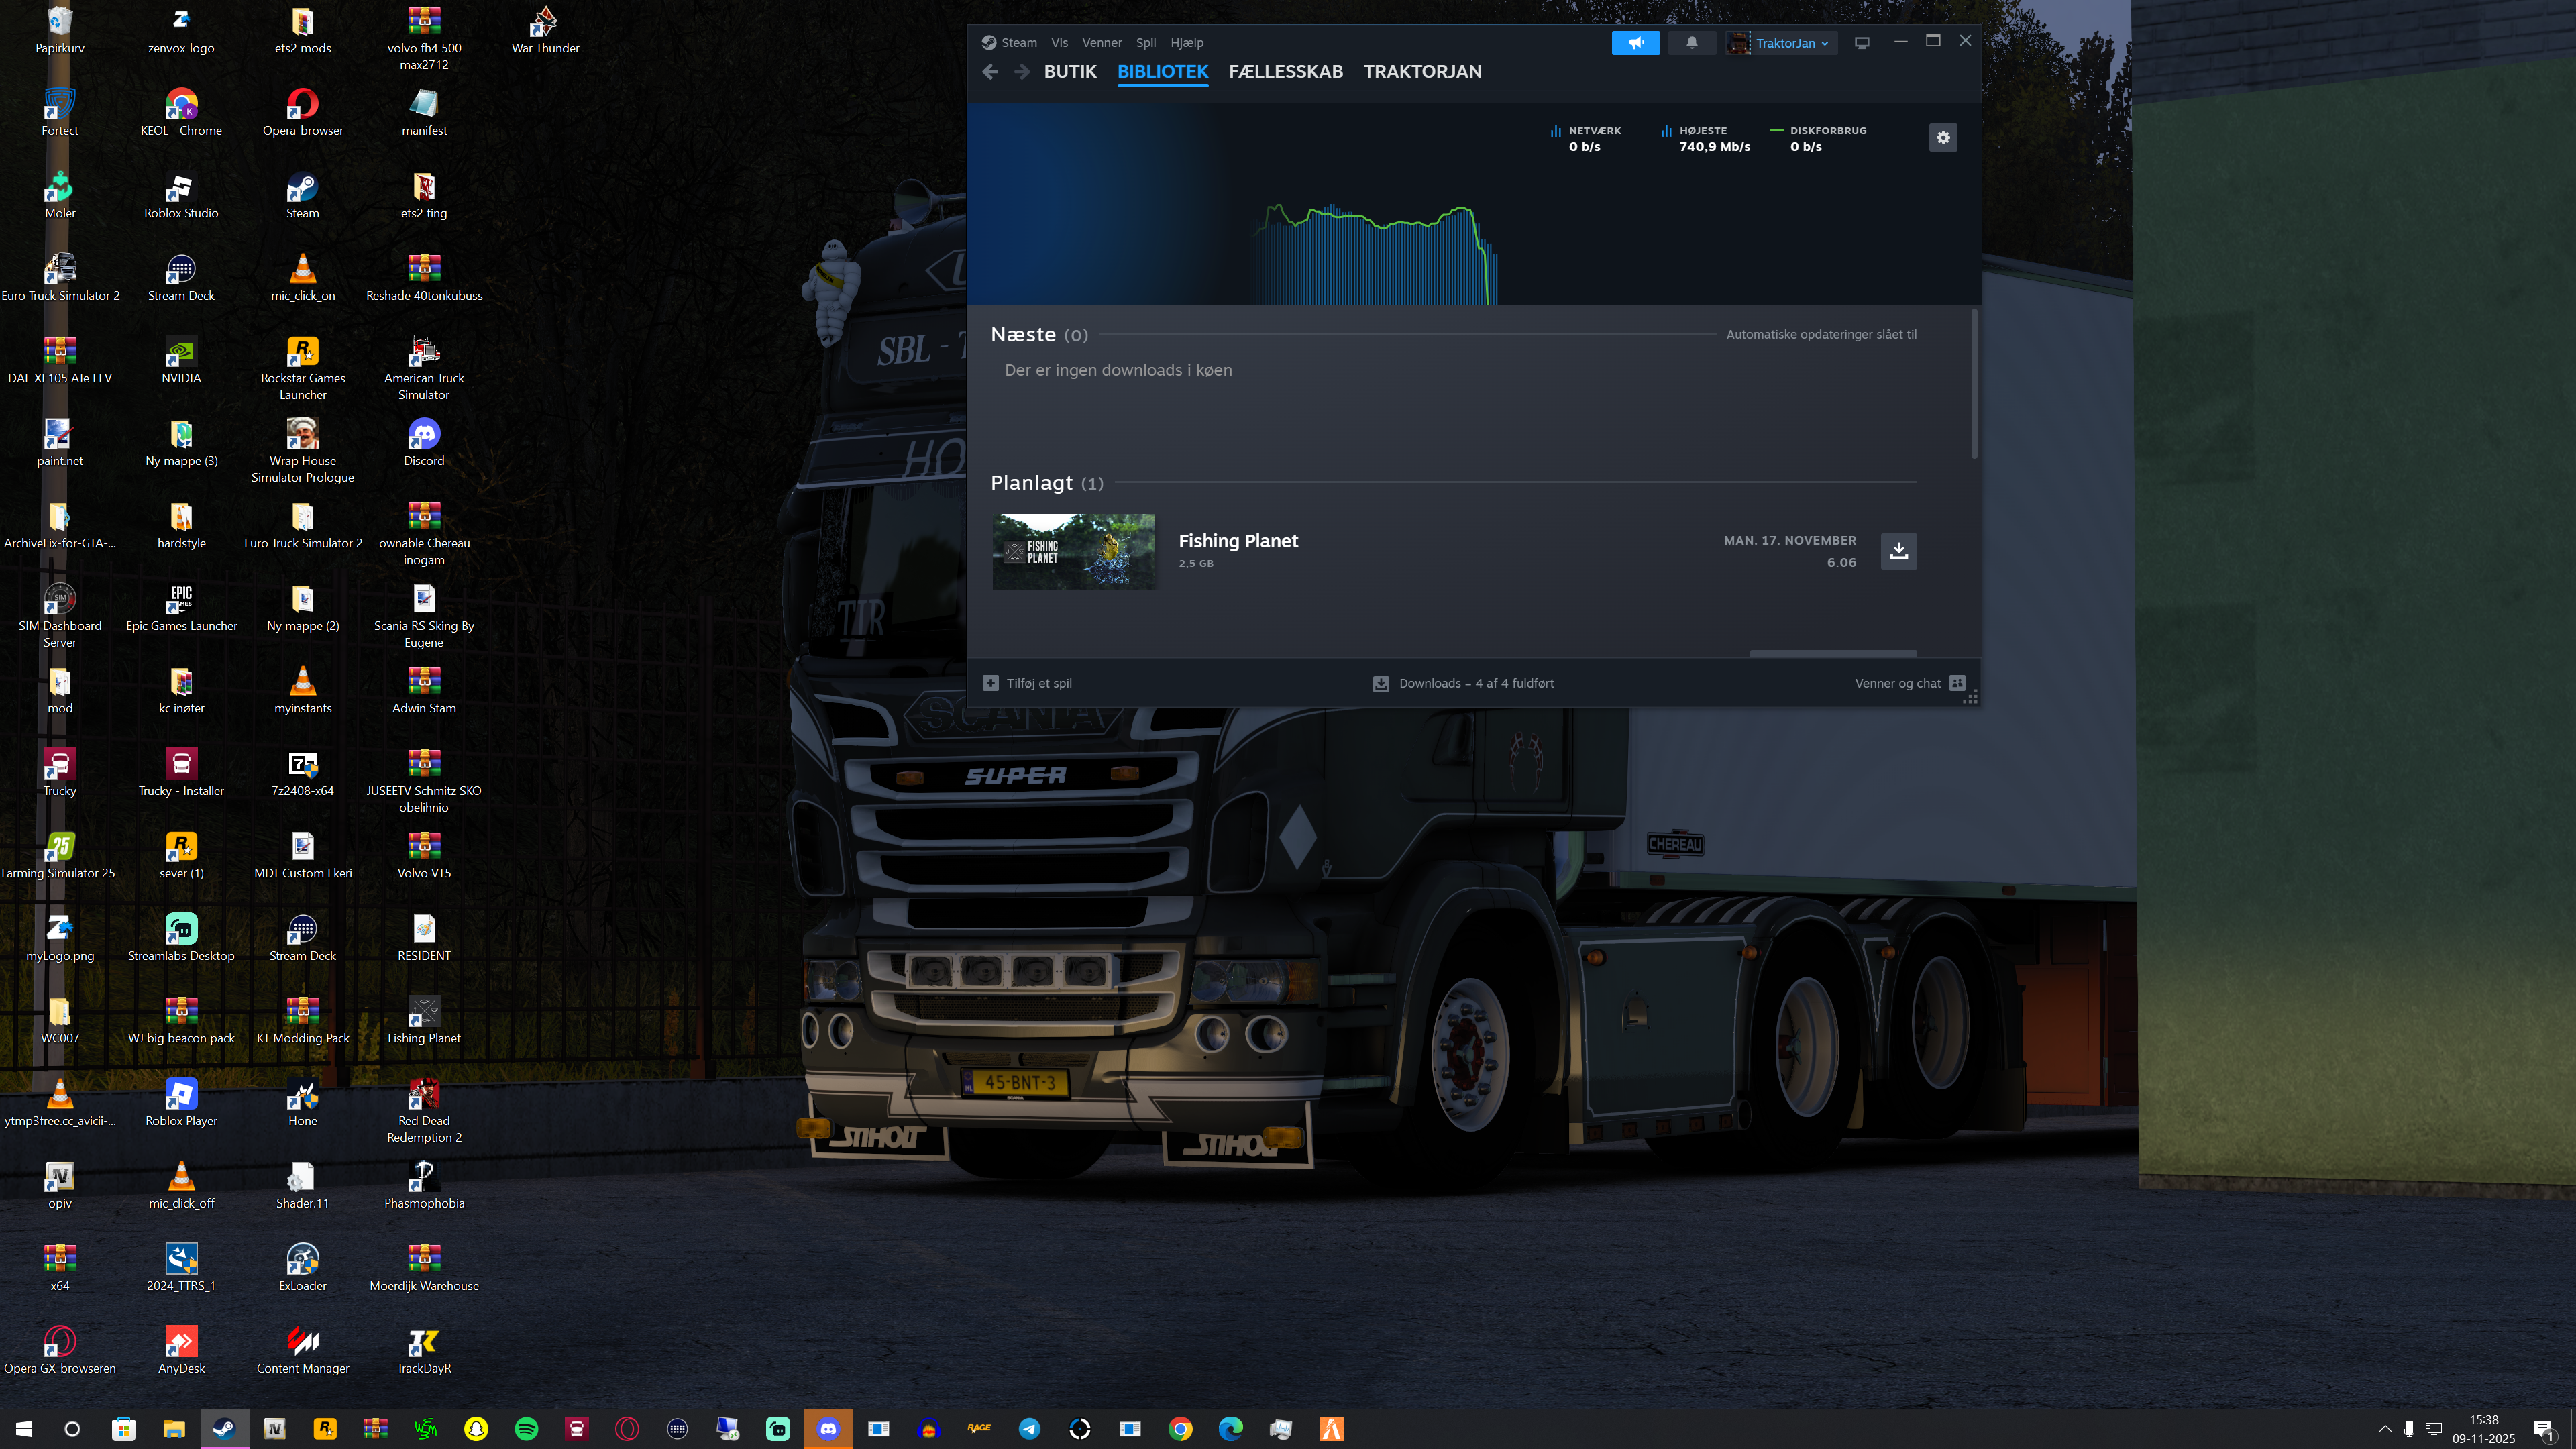Open Spotify from the taskbar

526,1429
